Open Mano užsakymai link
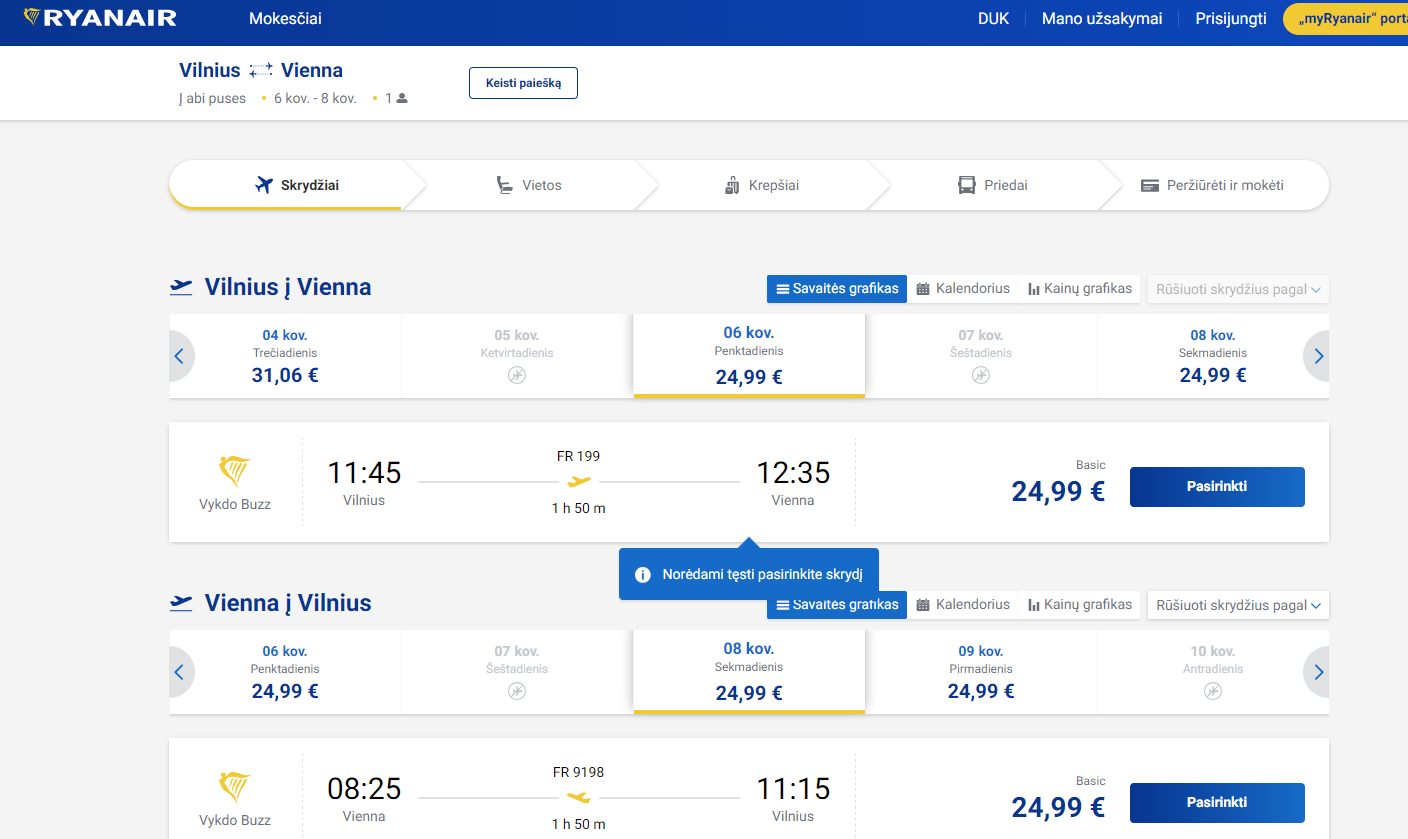The width and height of the screenshot is (1408, 839). 1101,19
